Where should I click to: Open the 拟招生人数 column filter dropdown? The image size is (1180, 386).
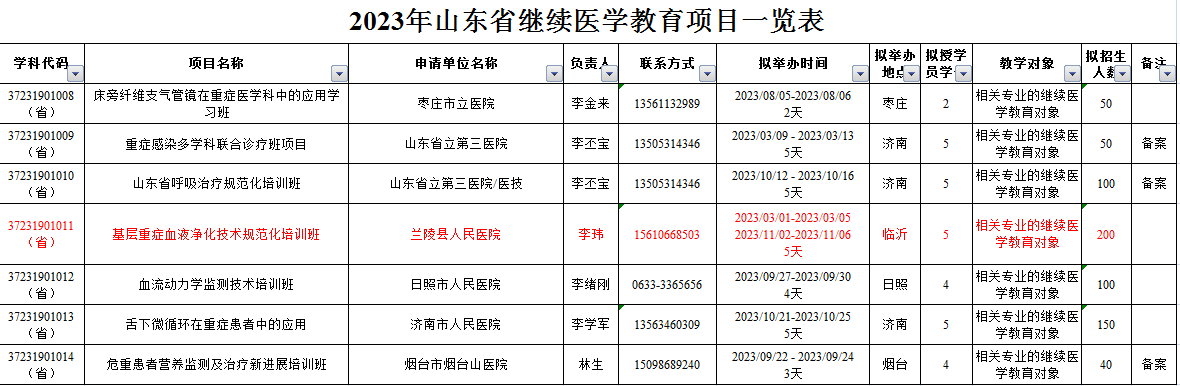(1123, 74)
